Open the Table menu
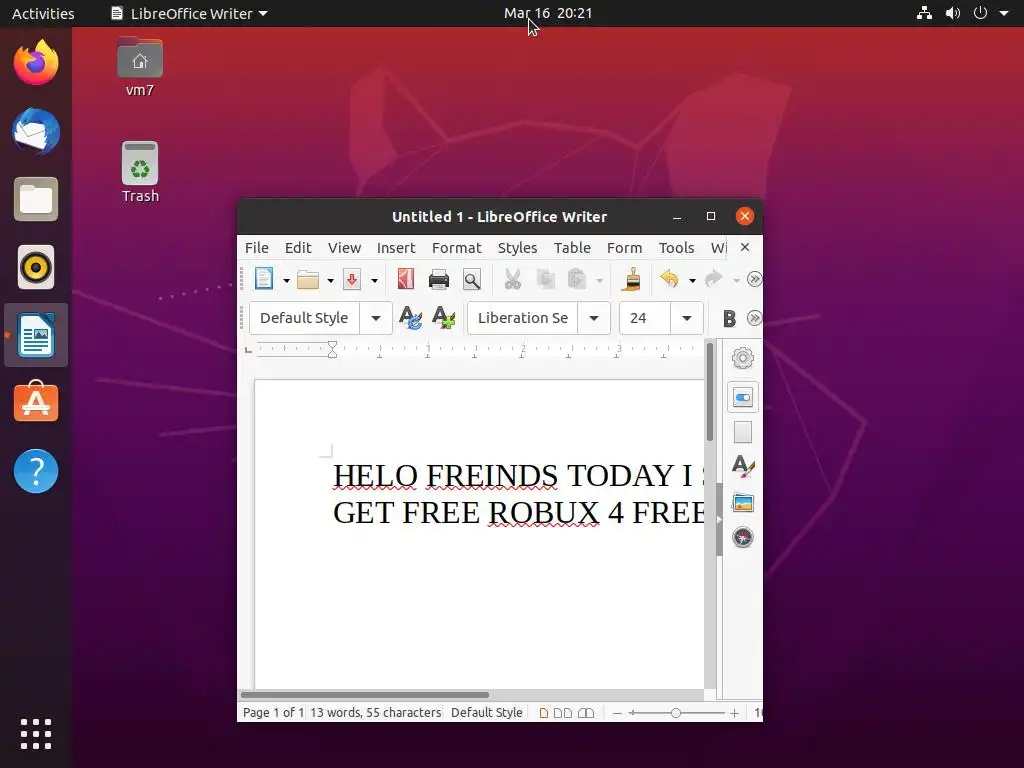 click(x=572, y=248)
